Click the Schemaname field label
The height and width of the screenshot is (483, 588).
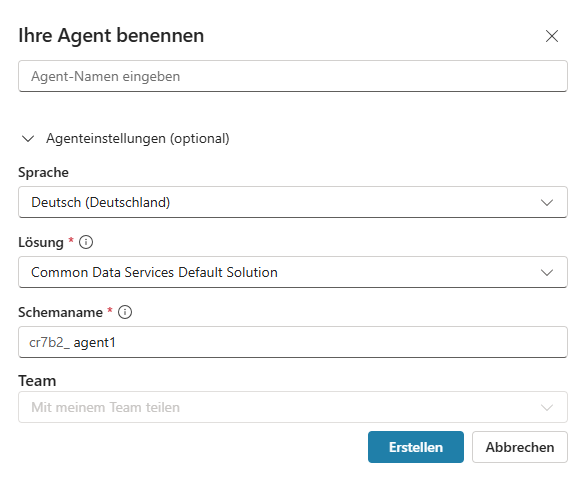[x=60, y=312]
